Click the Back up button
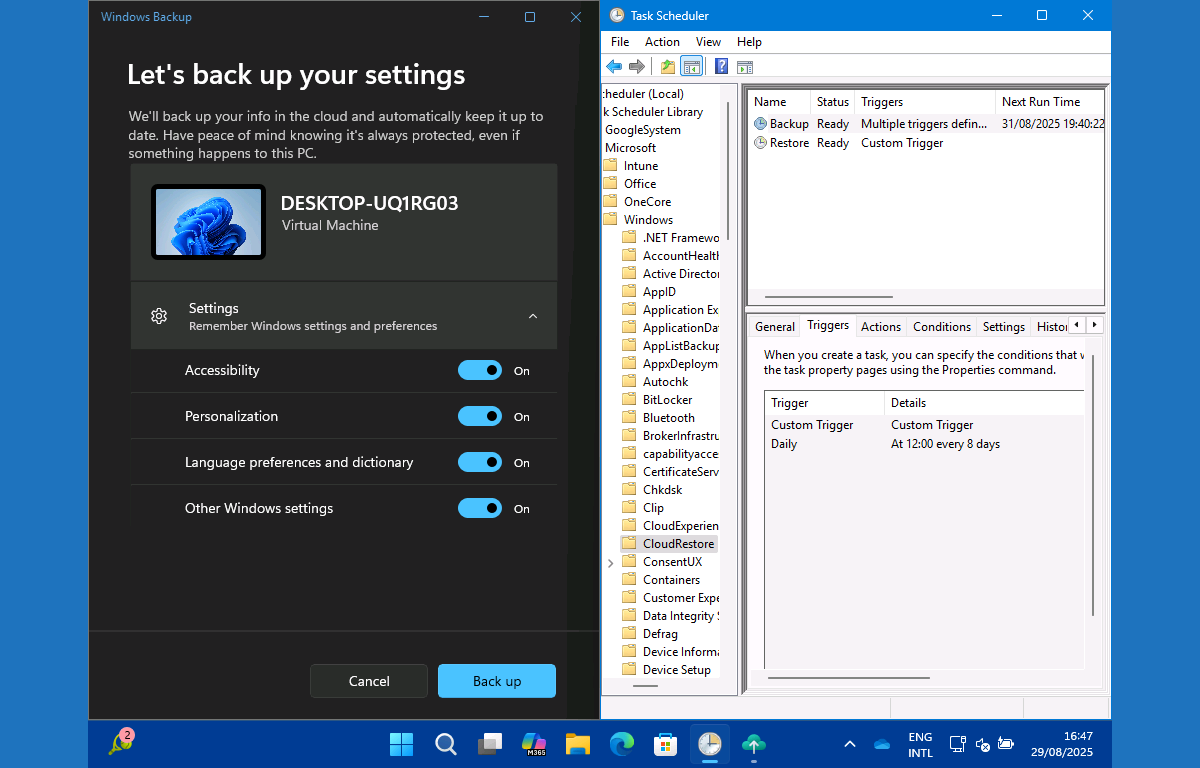This screenshot has width=1200, height=768. [x=496, y=681]
